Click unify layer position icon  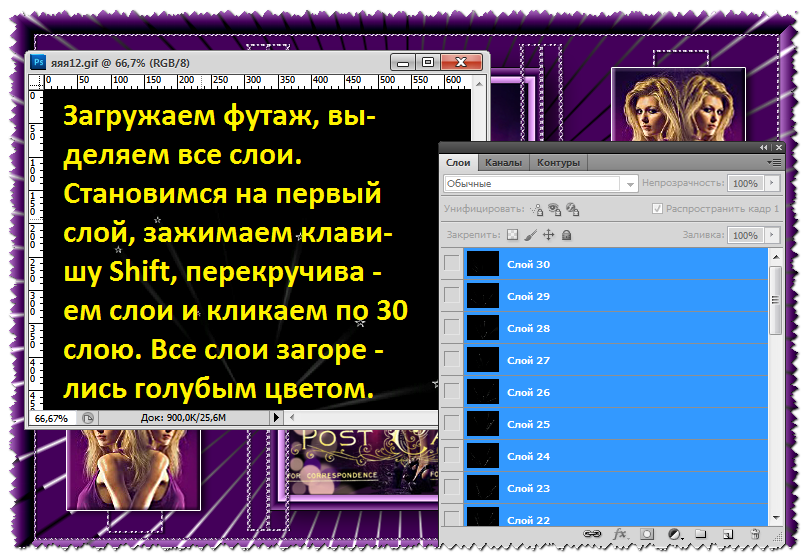[x=537, y=209]
